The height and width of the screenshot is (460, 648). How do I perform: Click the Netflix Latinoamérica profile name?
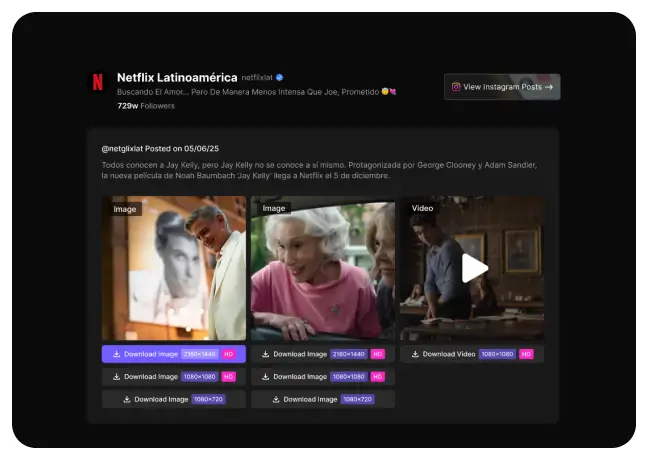pyautogui.click(x=177, y=77)
